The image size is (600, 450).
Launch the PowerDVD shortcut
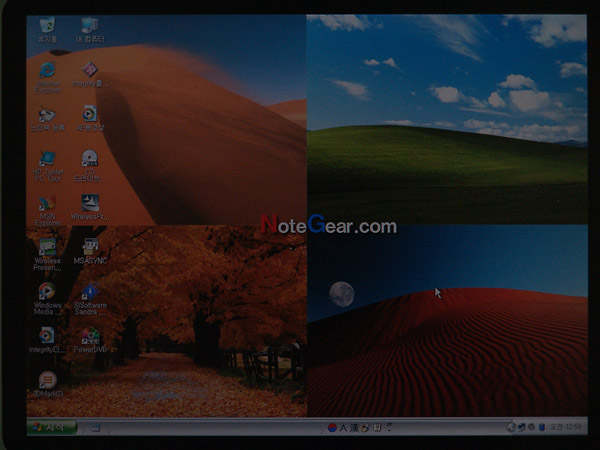tap(90, 340)
